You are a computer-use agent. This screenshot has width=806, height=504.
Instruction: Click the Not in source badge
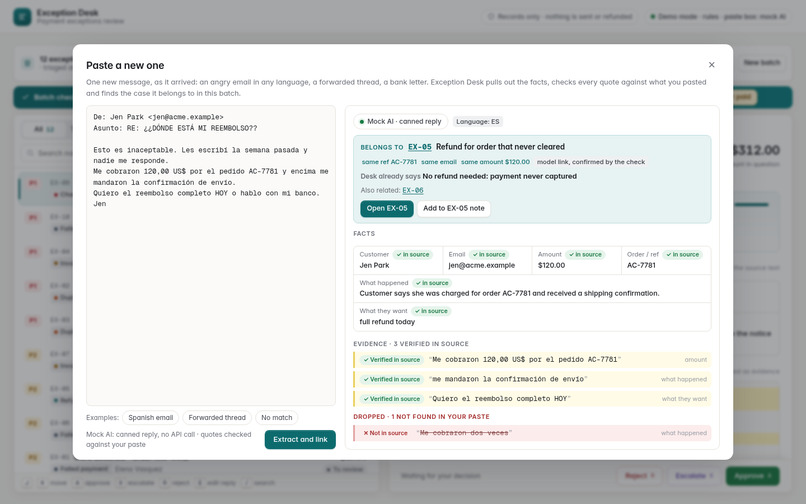coord(385,433)
